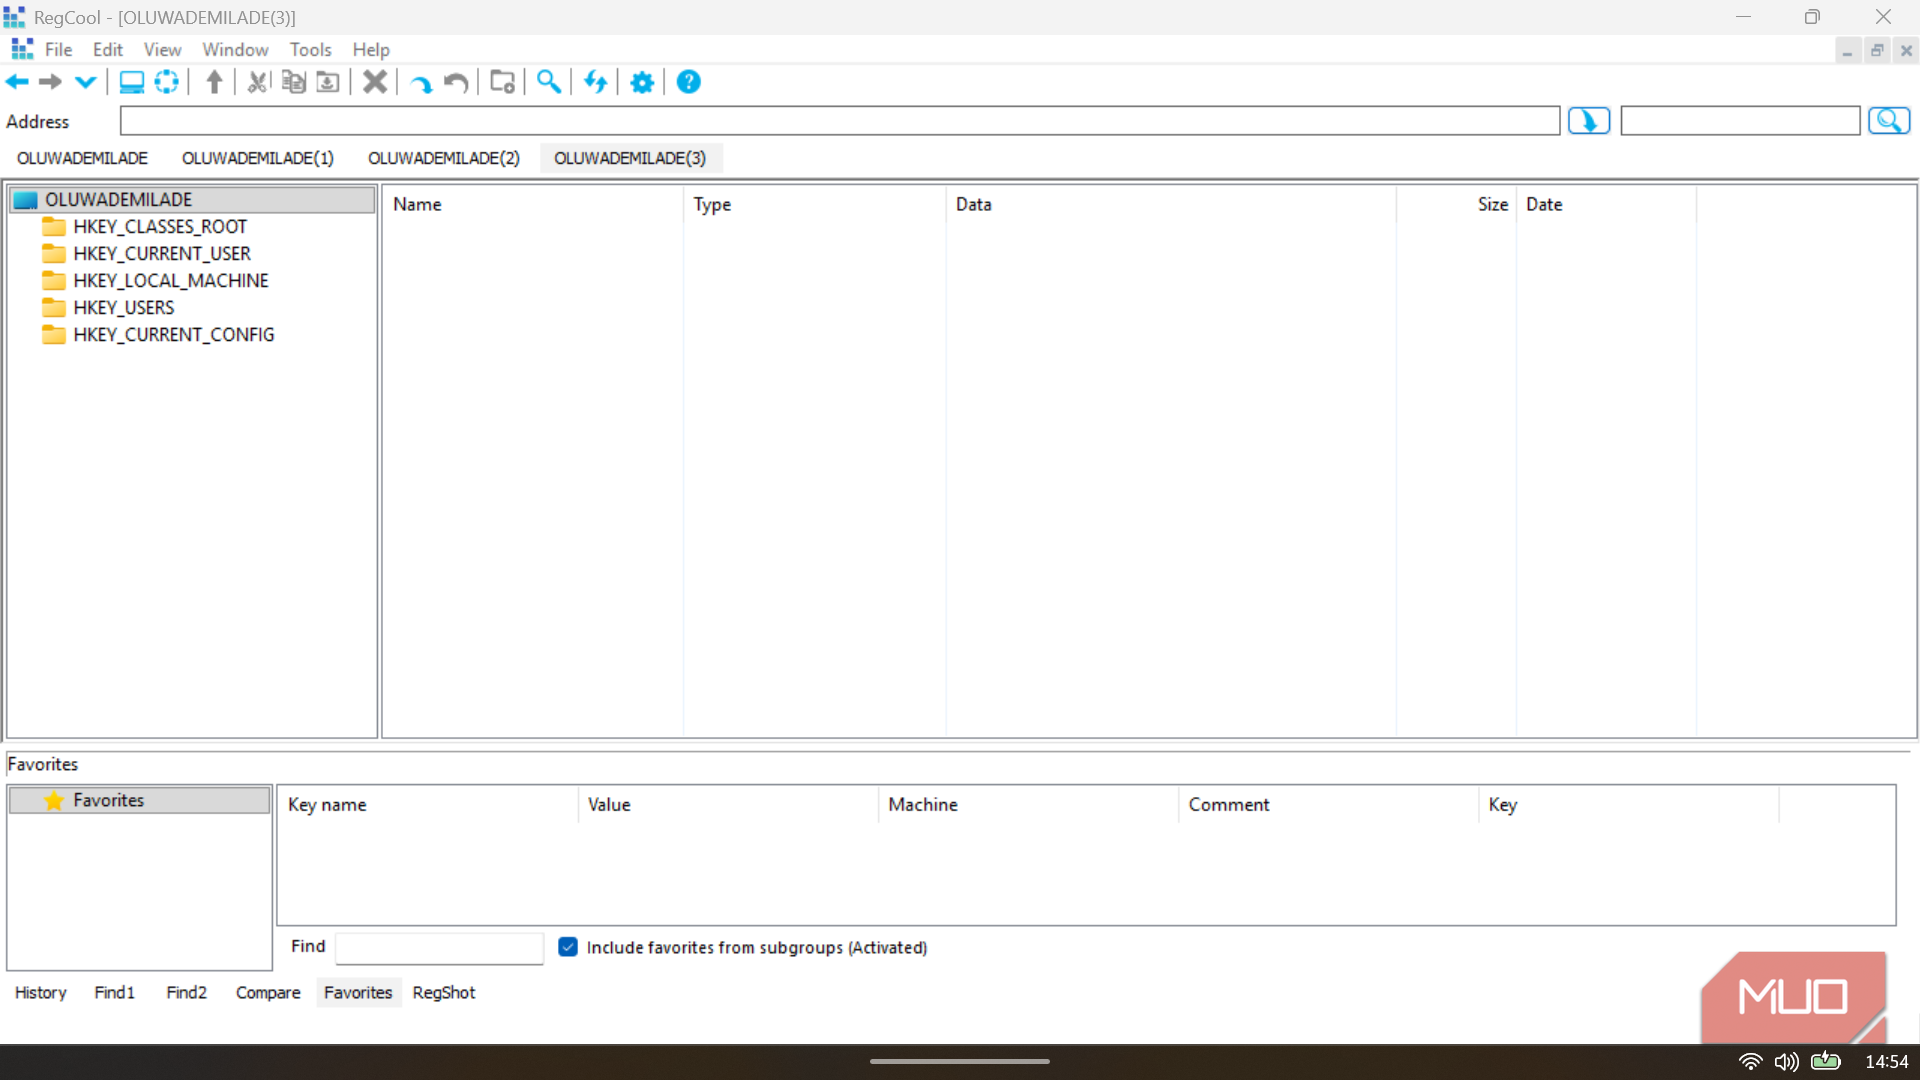Click the new key folder icon
Screen dimensions: 1920x1080
point(502,82)
